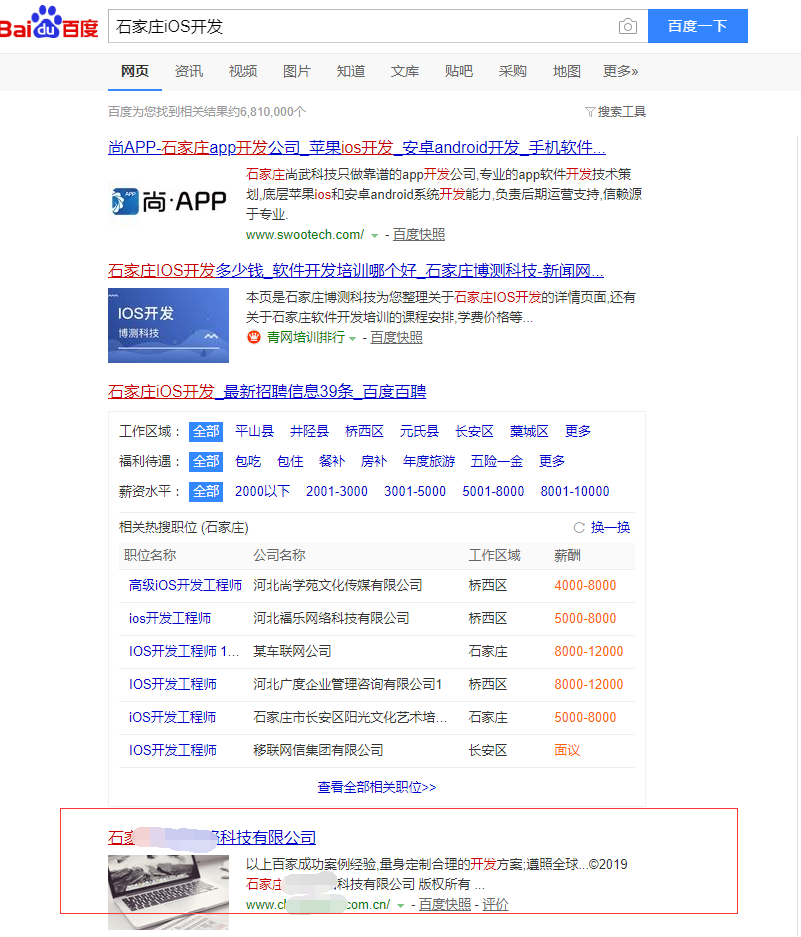Expand dropdown arrow beside 青网培训排行
801x937 pixels.
(x=353, y=339)
